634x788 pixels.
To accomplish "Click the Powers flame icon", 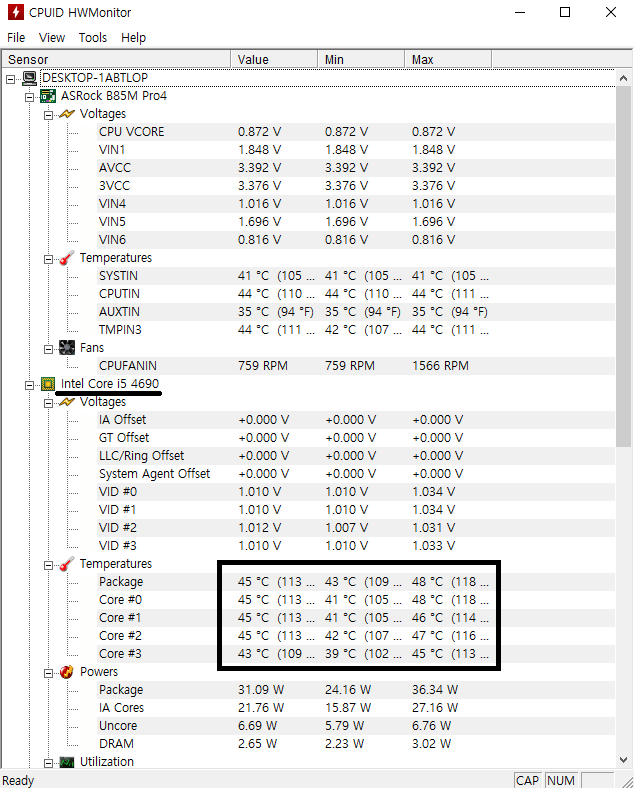I will pyautogui.click(x=67, y=672).
